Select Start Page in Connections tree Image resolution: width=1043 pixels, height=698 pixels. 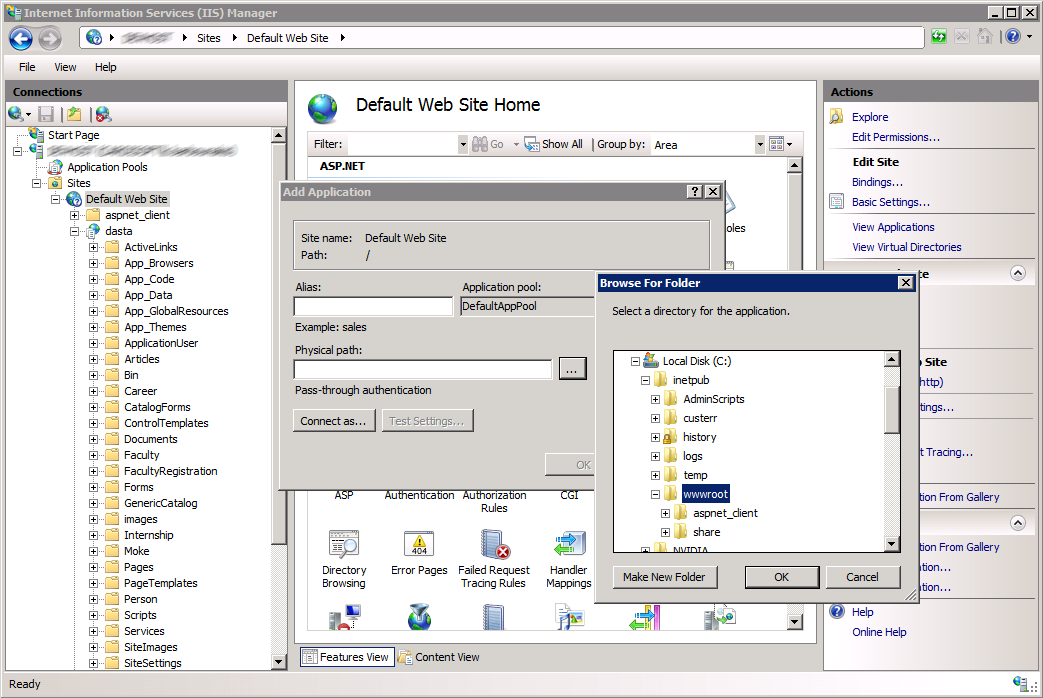point(73,135)
